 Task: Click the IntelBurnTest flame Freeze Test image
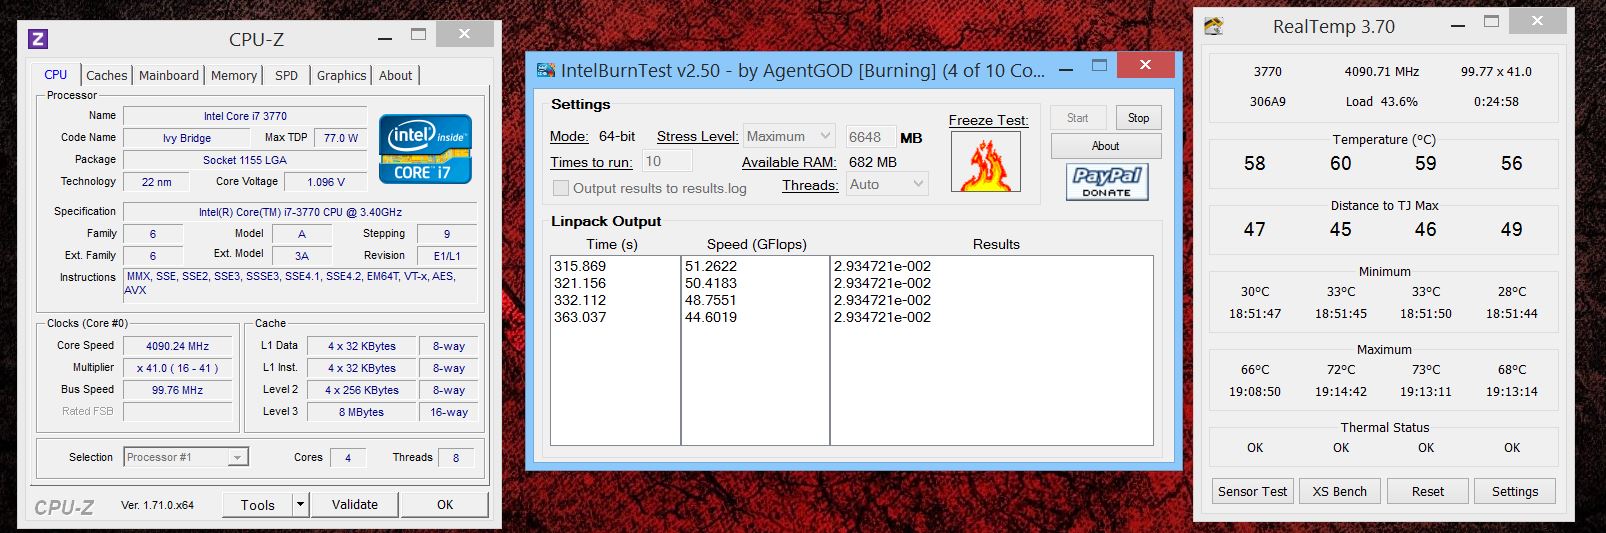(985, 162)
